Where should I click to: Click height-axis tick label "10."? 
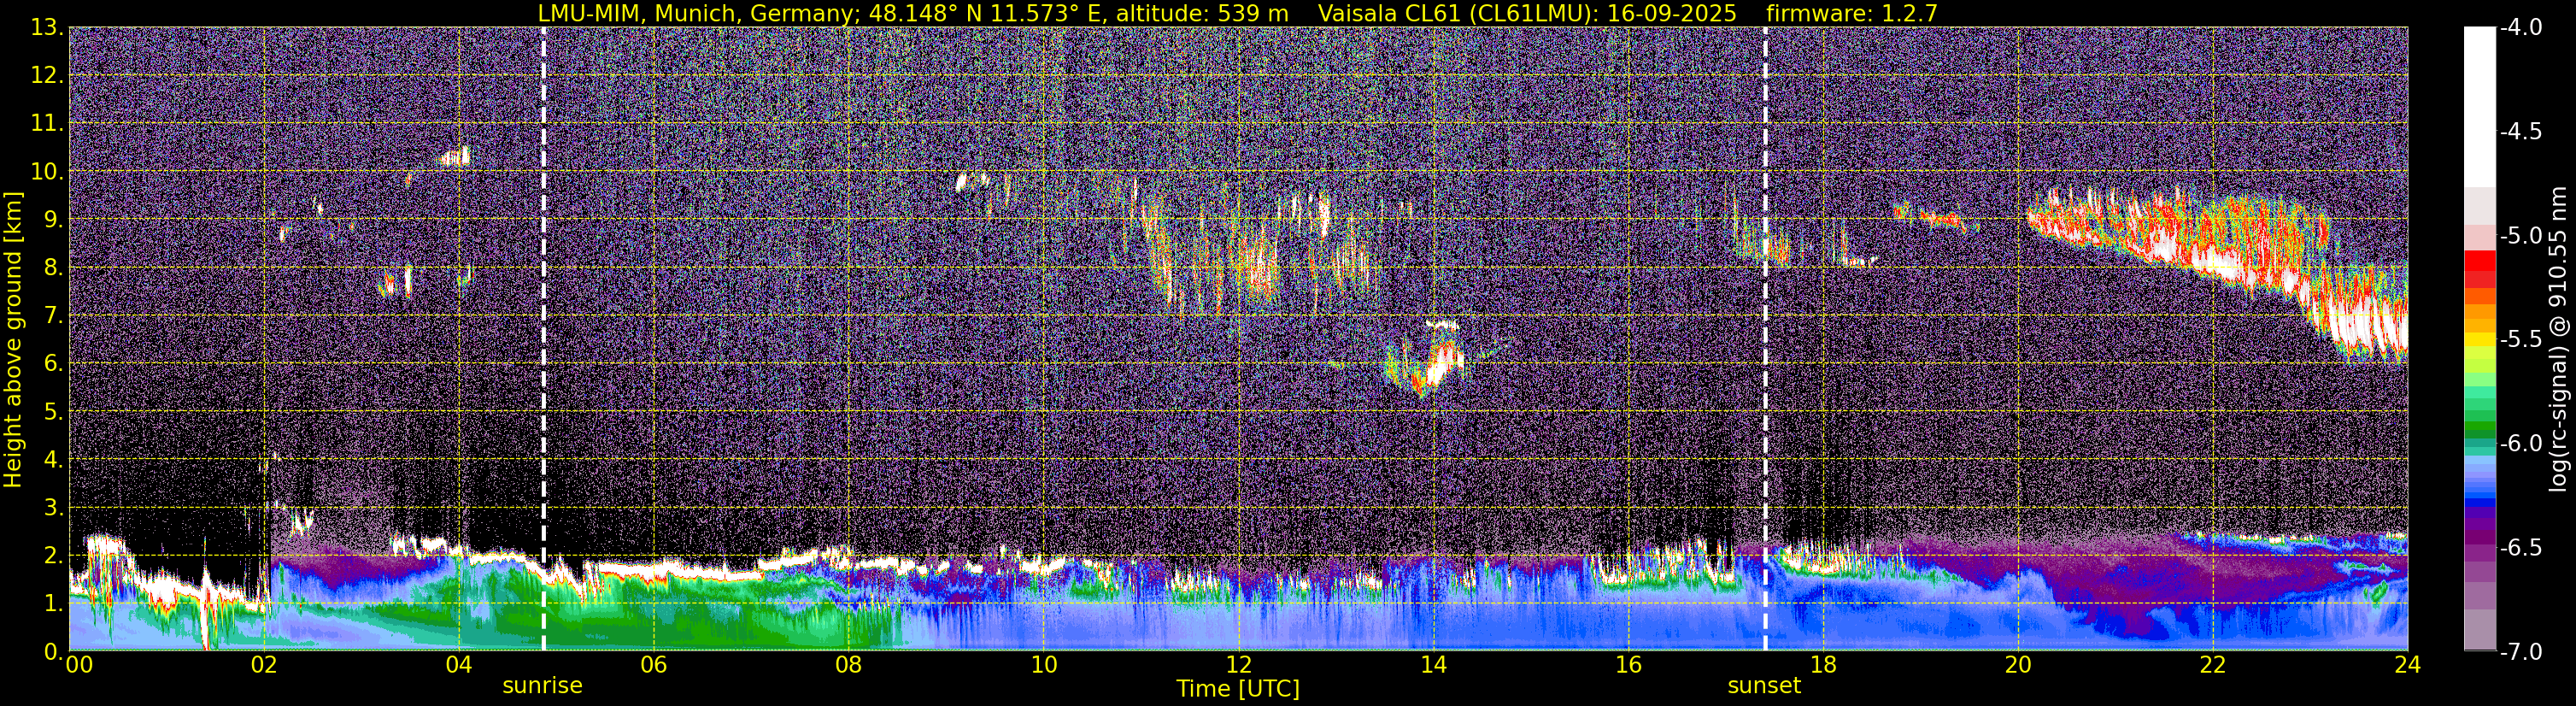pyautogui.click(x=46, y=171)
